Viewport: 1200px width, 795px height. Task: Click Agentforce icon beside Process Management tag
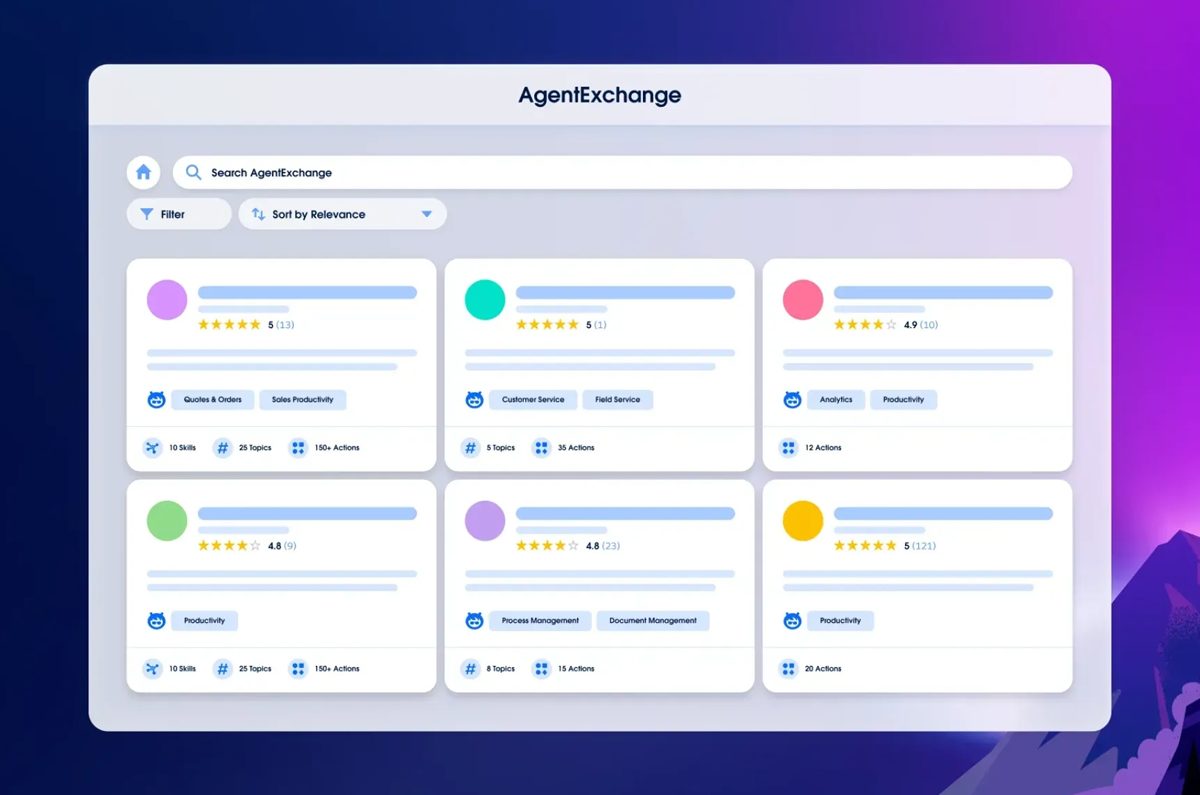(474, 621)
